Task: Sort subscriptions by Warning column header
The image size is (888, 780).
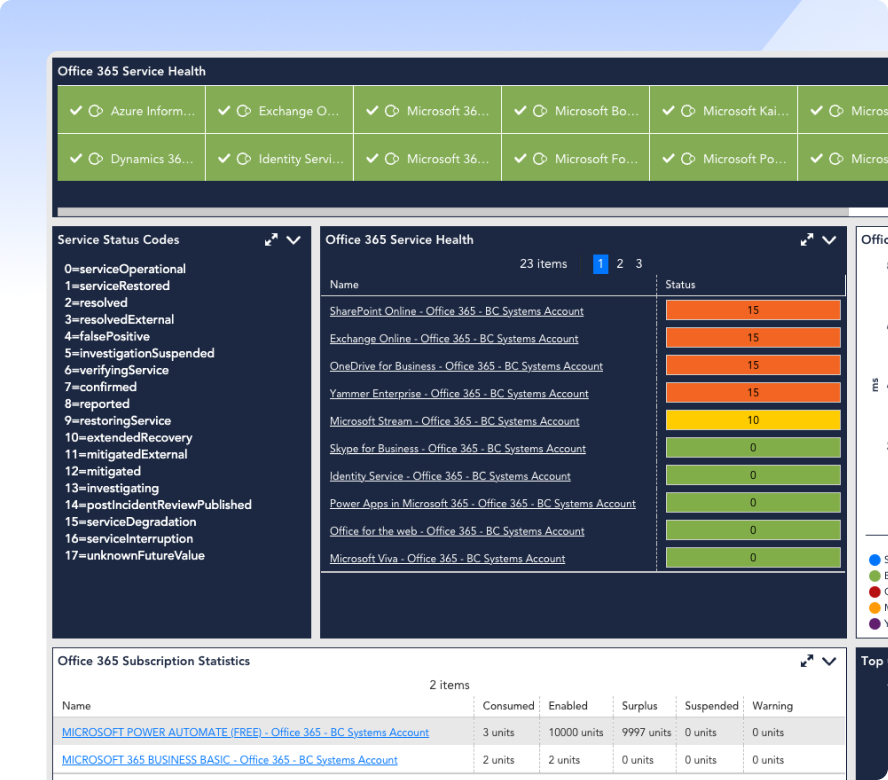Action: pos(772,706)
